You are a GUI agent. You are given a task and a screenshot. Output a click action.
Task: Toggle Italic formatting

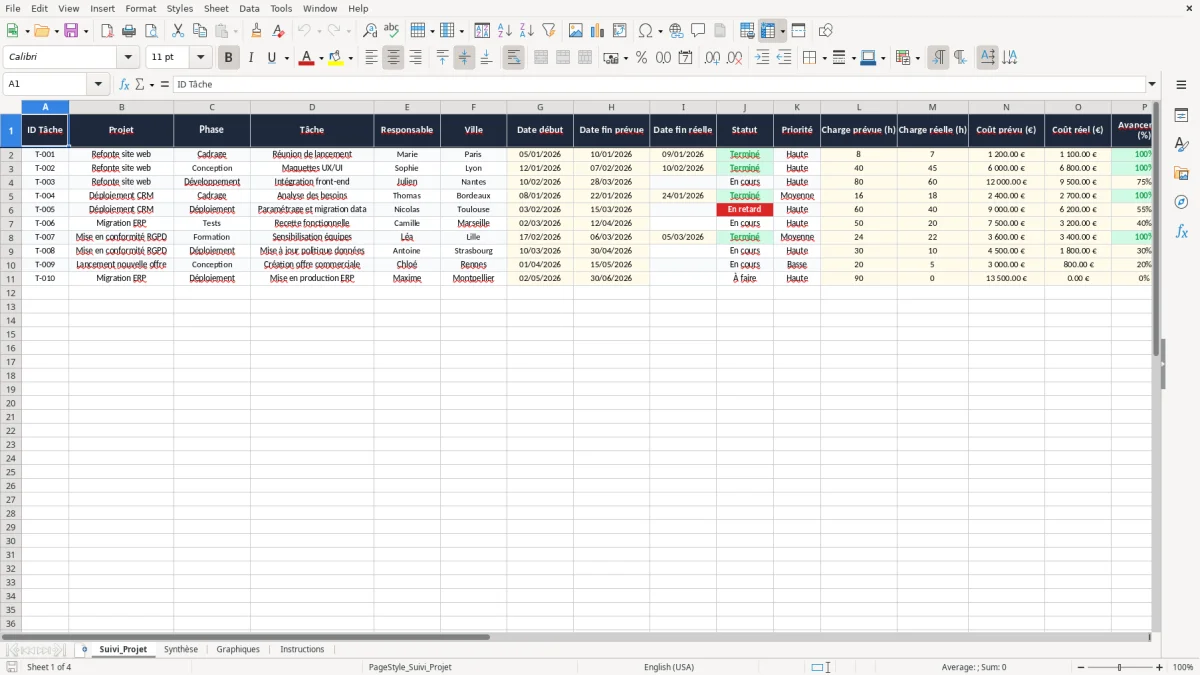coord(250,58)
